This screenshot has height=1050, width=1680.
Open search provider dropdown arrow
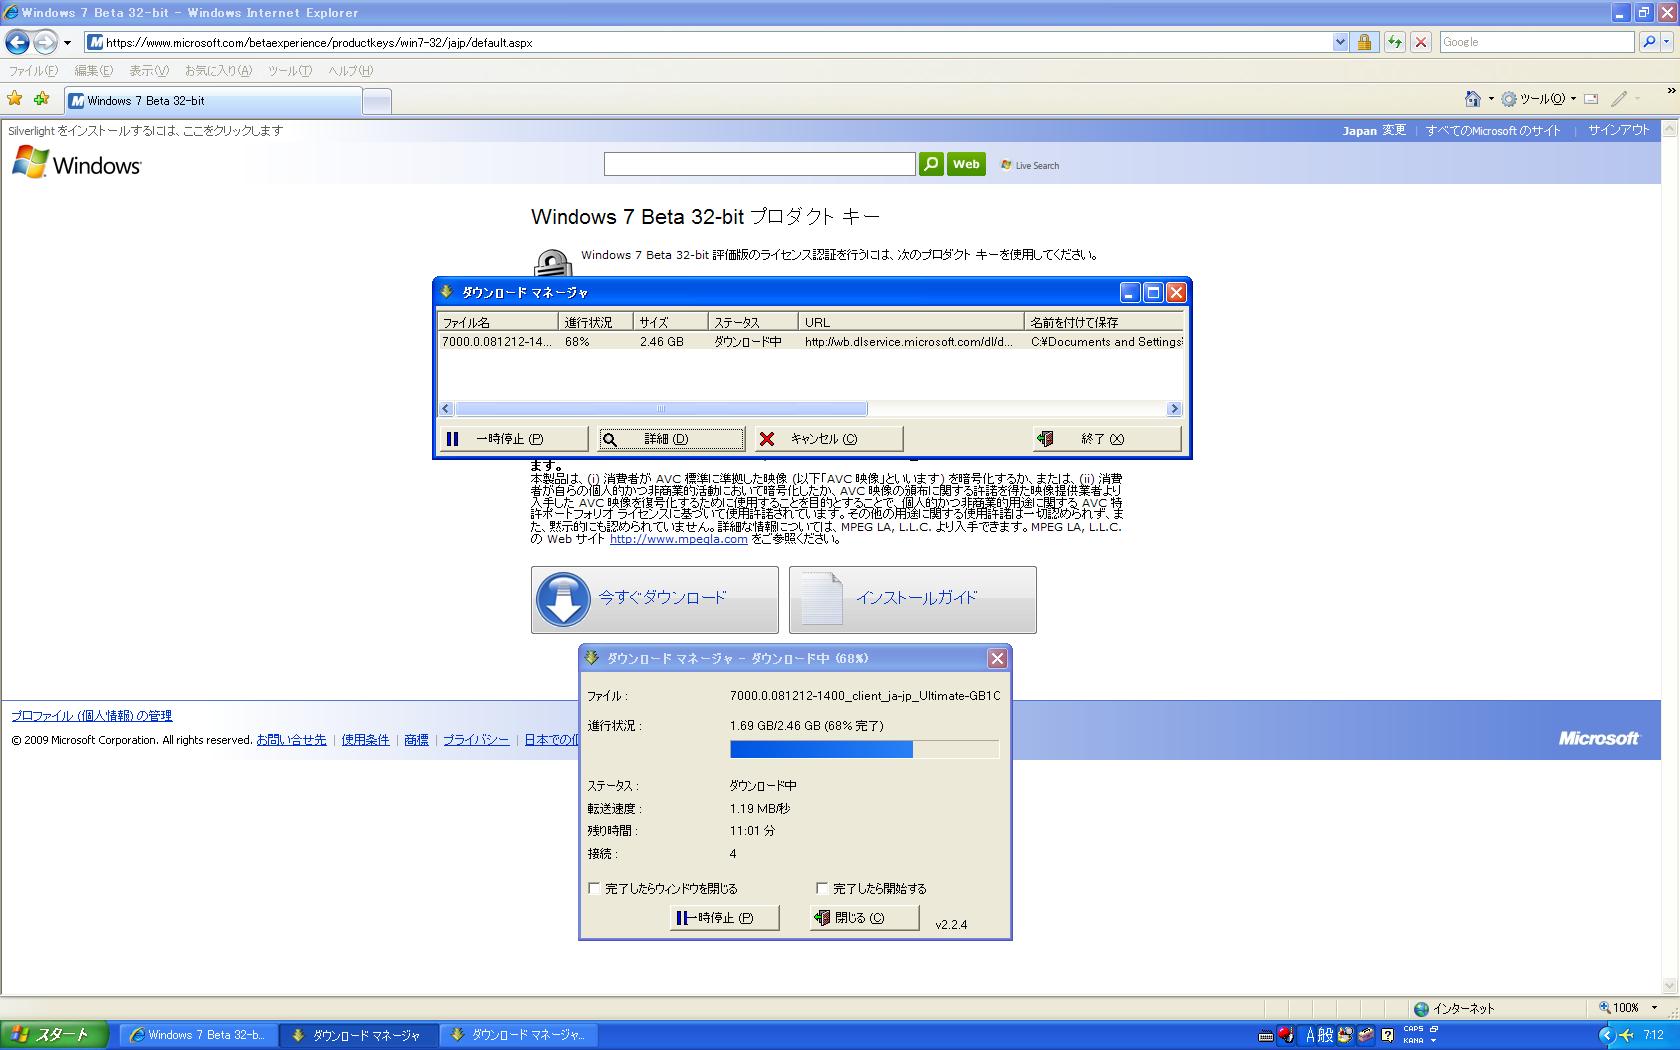point(1667,42)
